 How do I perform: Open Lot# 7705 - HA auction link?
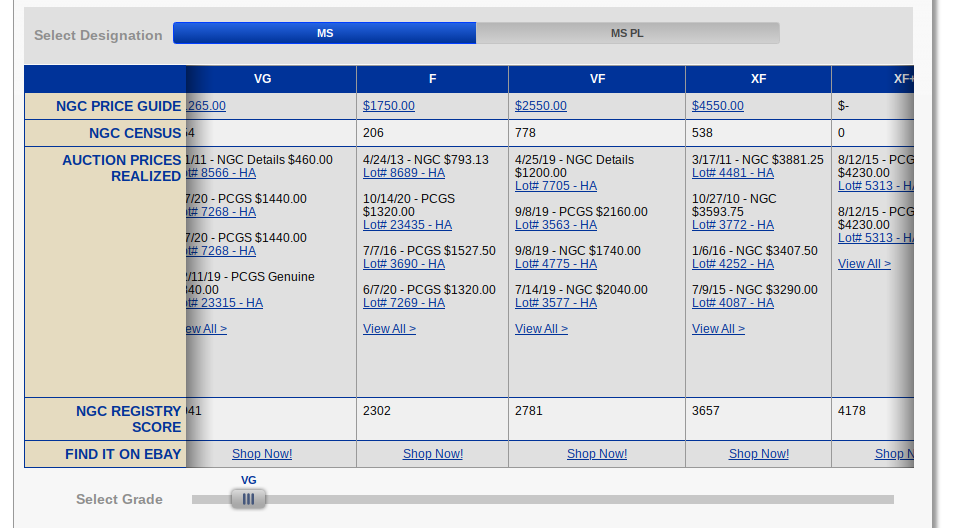coord(556,186)
